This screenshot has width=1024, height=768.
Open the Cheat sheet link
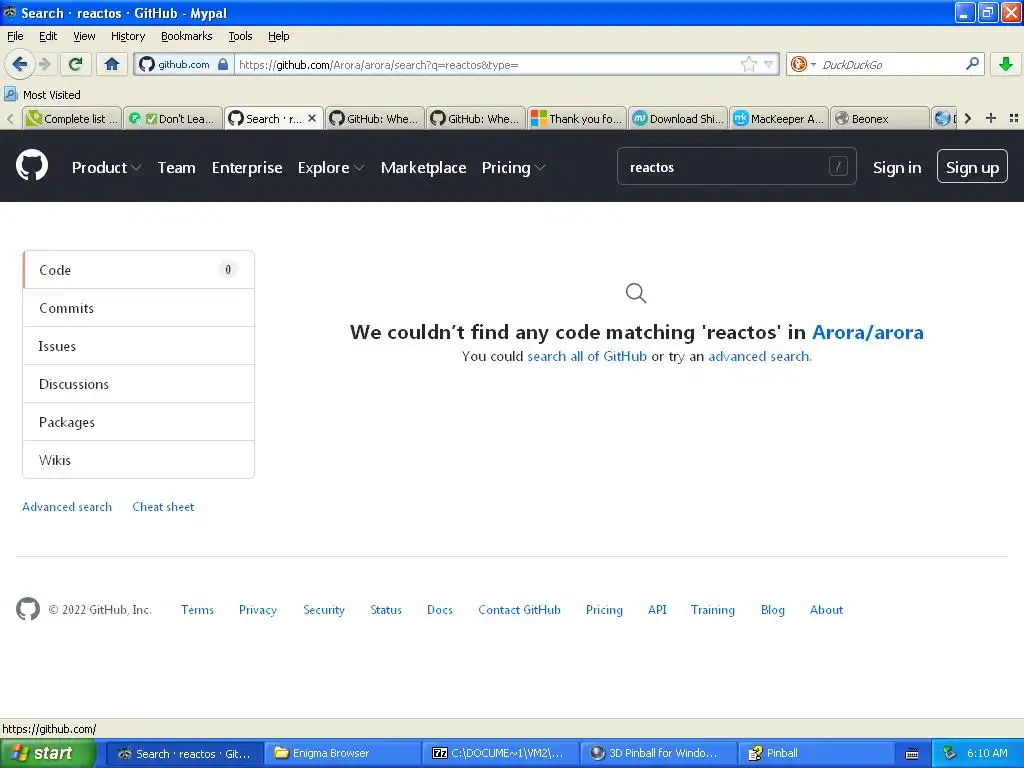point(163,507)
